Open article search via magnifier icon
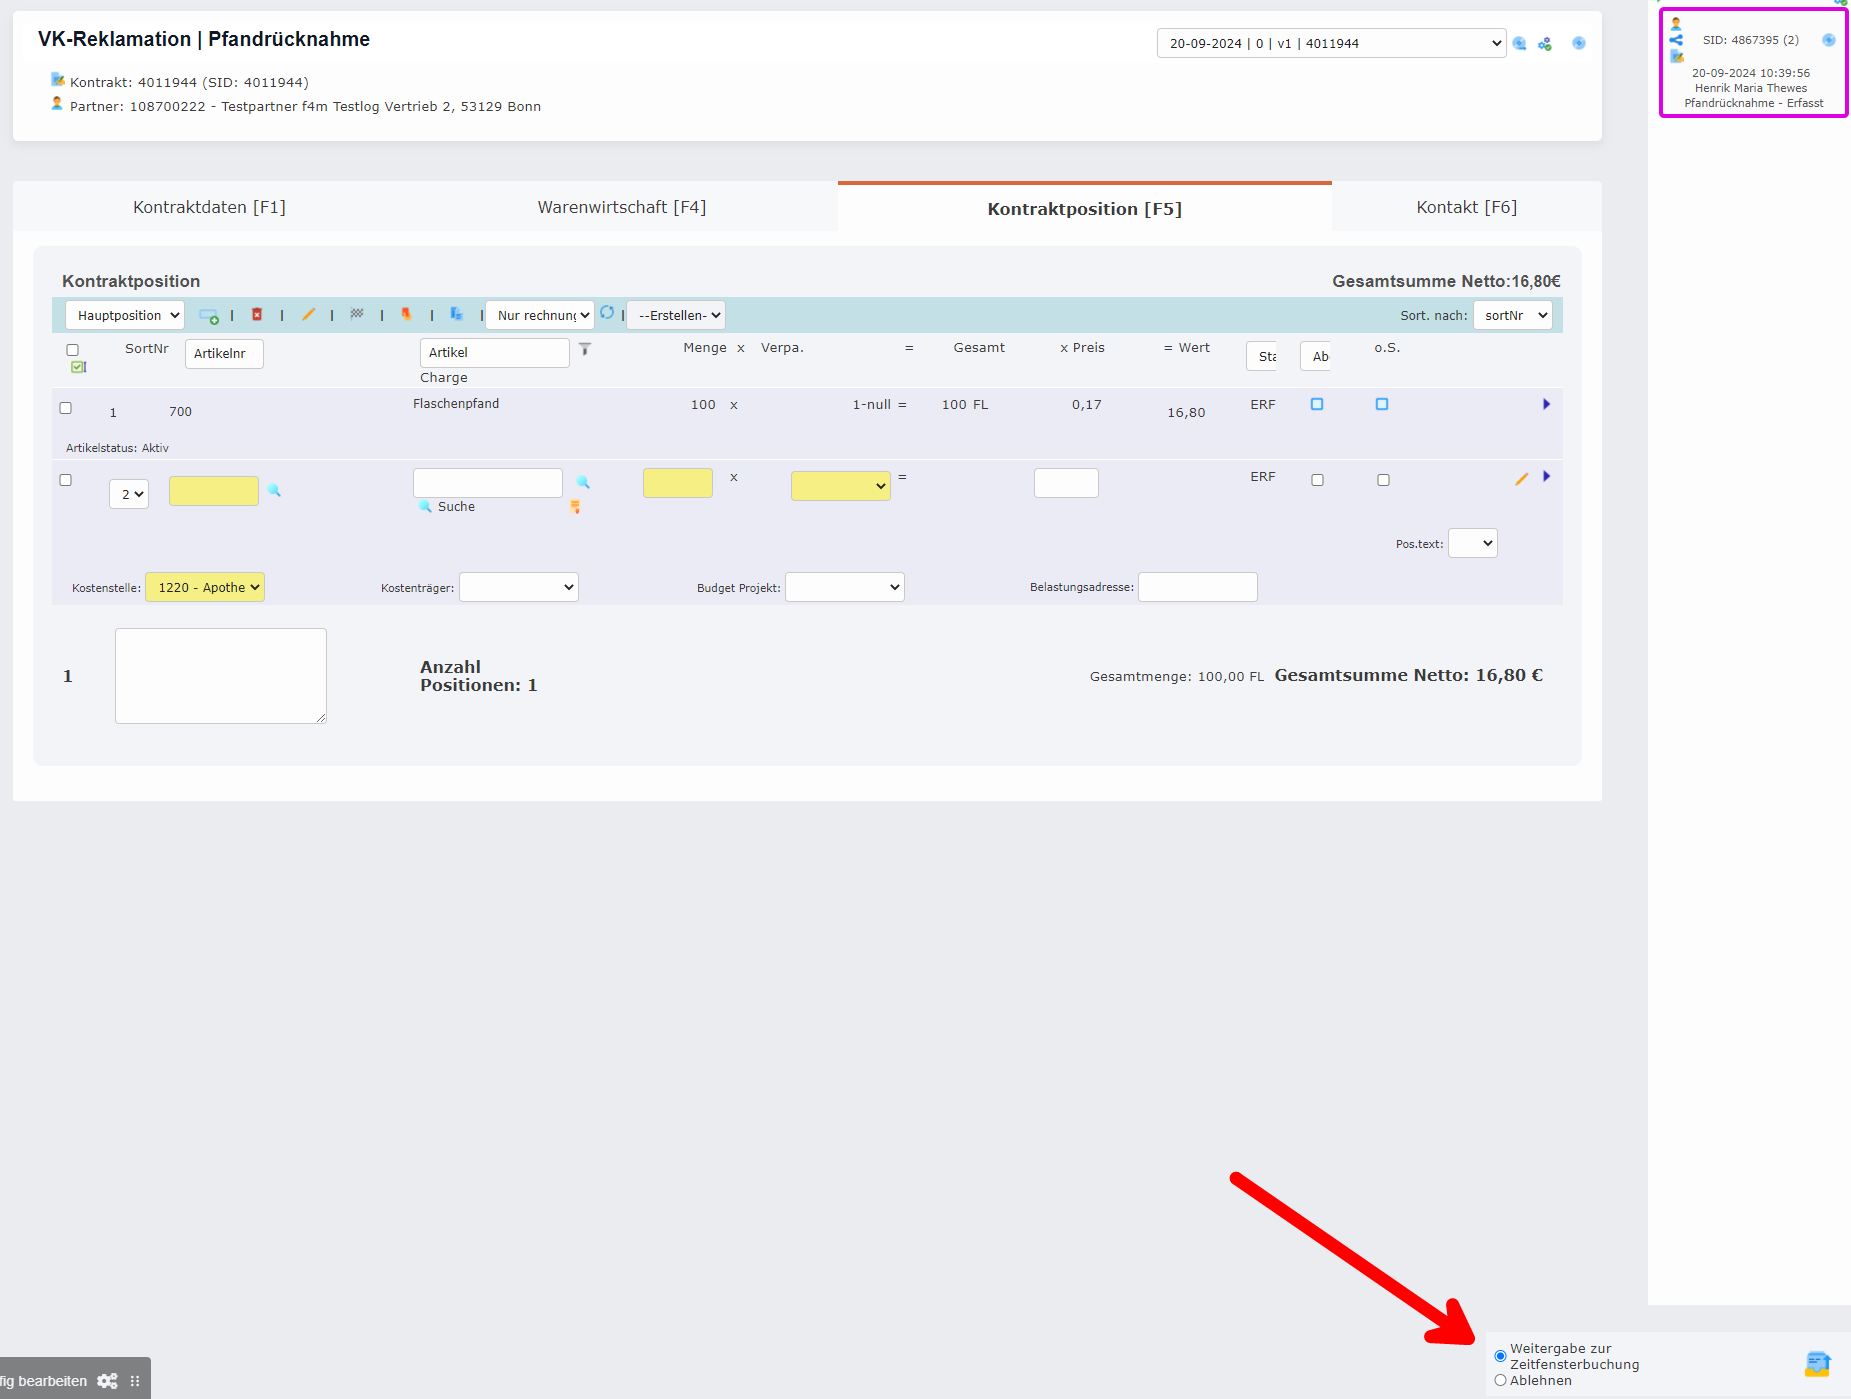1851x1399 pixels. point(583,483)
